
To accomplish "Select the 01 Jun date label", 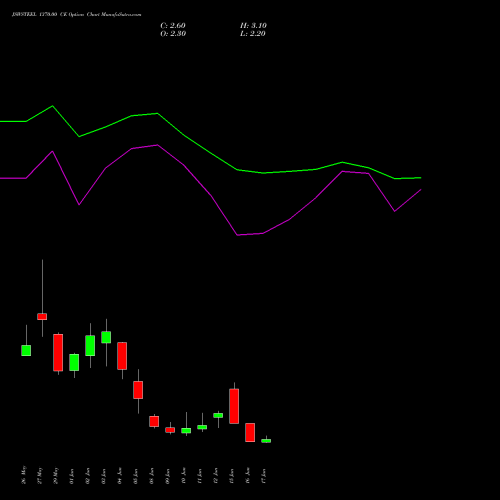I will (x=72, y=476).
